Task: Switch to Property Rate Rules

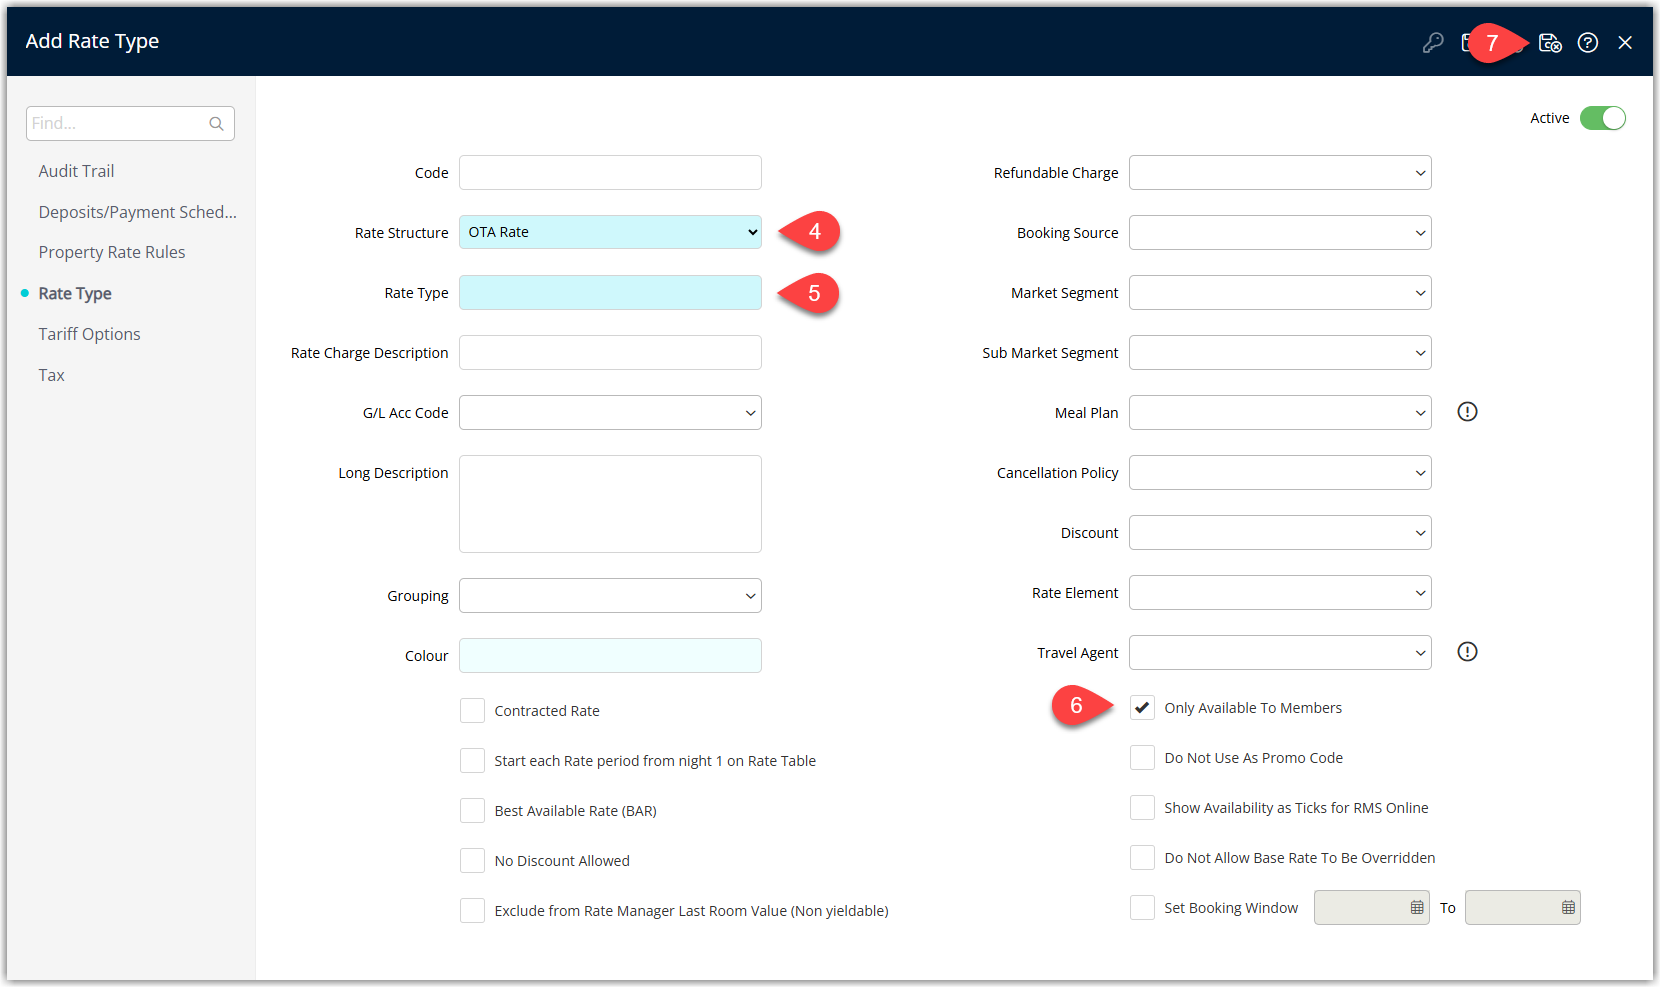Action: coord(112,252)
